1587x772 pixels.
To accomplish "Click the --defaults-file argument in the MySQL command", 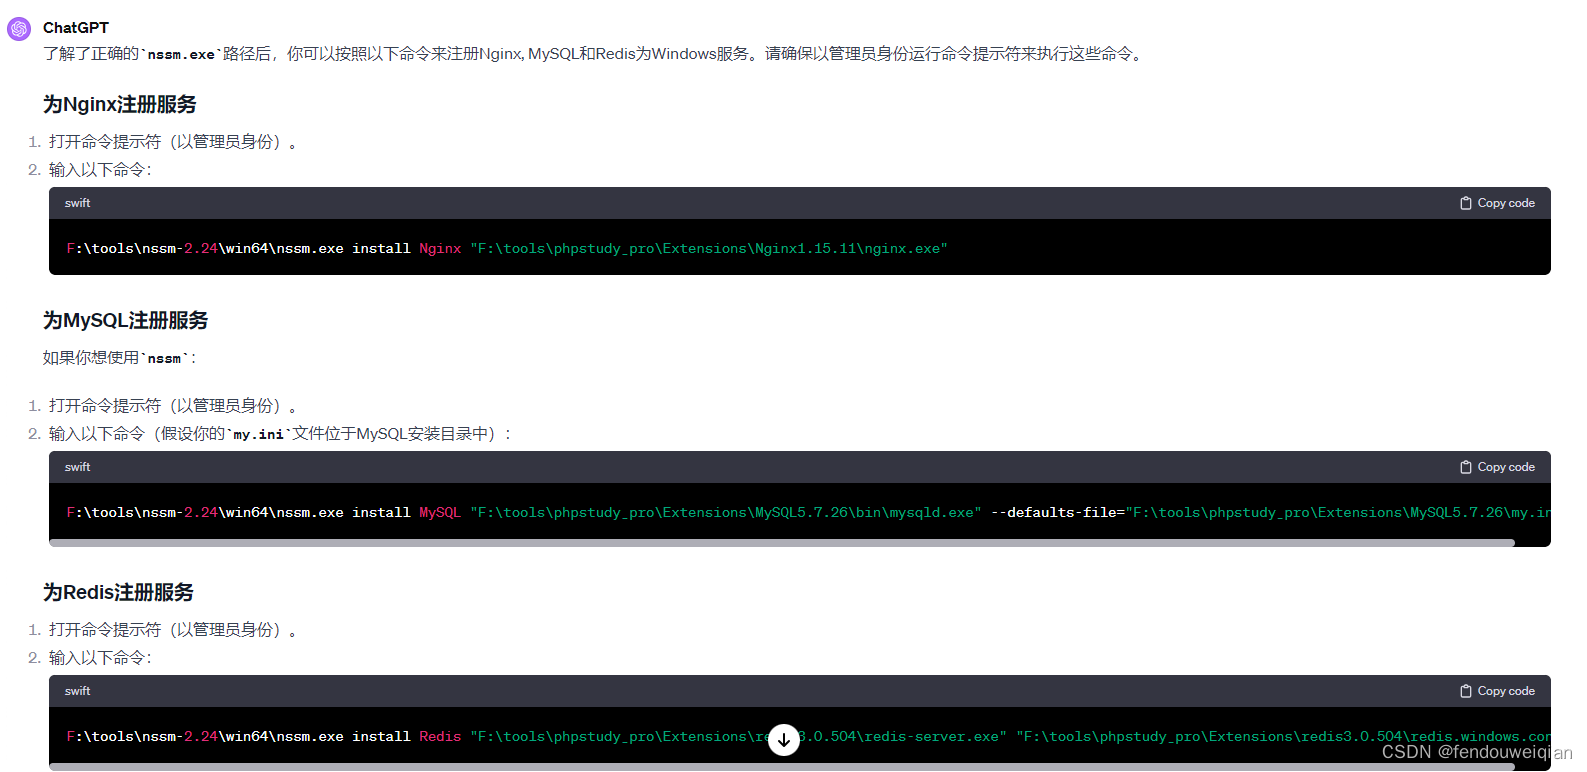I will [1270, 512].
